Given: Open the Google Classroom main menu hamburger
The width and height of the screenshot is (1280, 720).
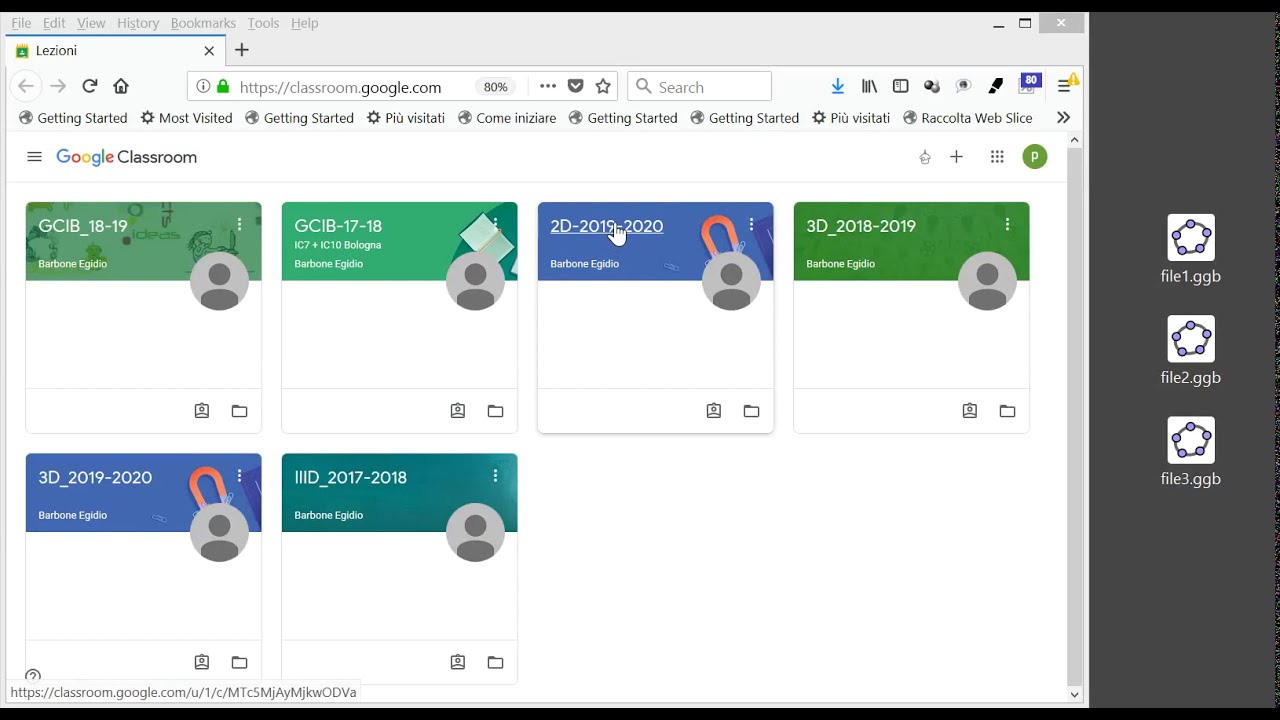Looking at the screenshot, I should pyautogui.click(x=34, y=157).
